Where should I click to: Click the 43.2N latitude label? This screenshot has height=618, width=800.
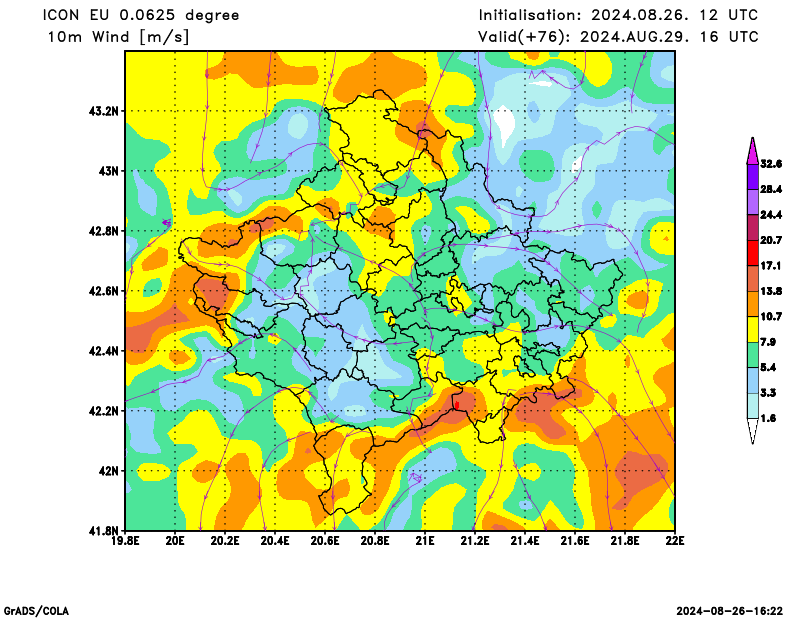[x=104, y=111]
